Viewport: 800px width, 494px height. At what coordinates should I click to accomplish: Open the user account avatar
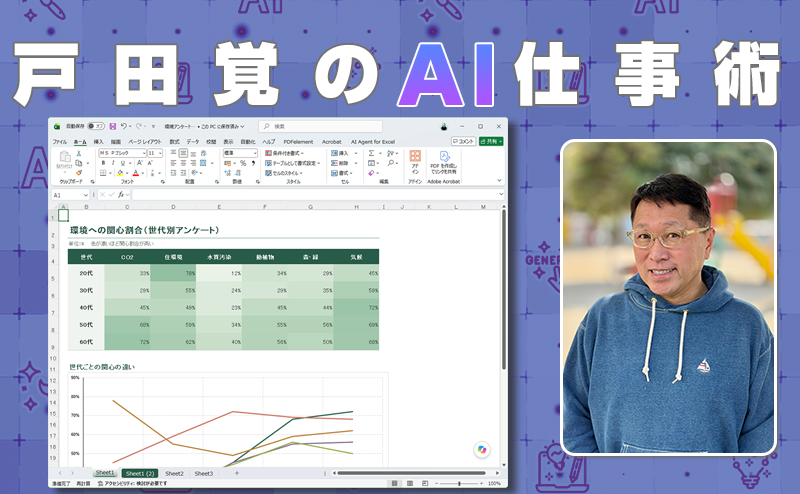tap(444, 127)
